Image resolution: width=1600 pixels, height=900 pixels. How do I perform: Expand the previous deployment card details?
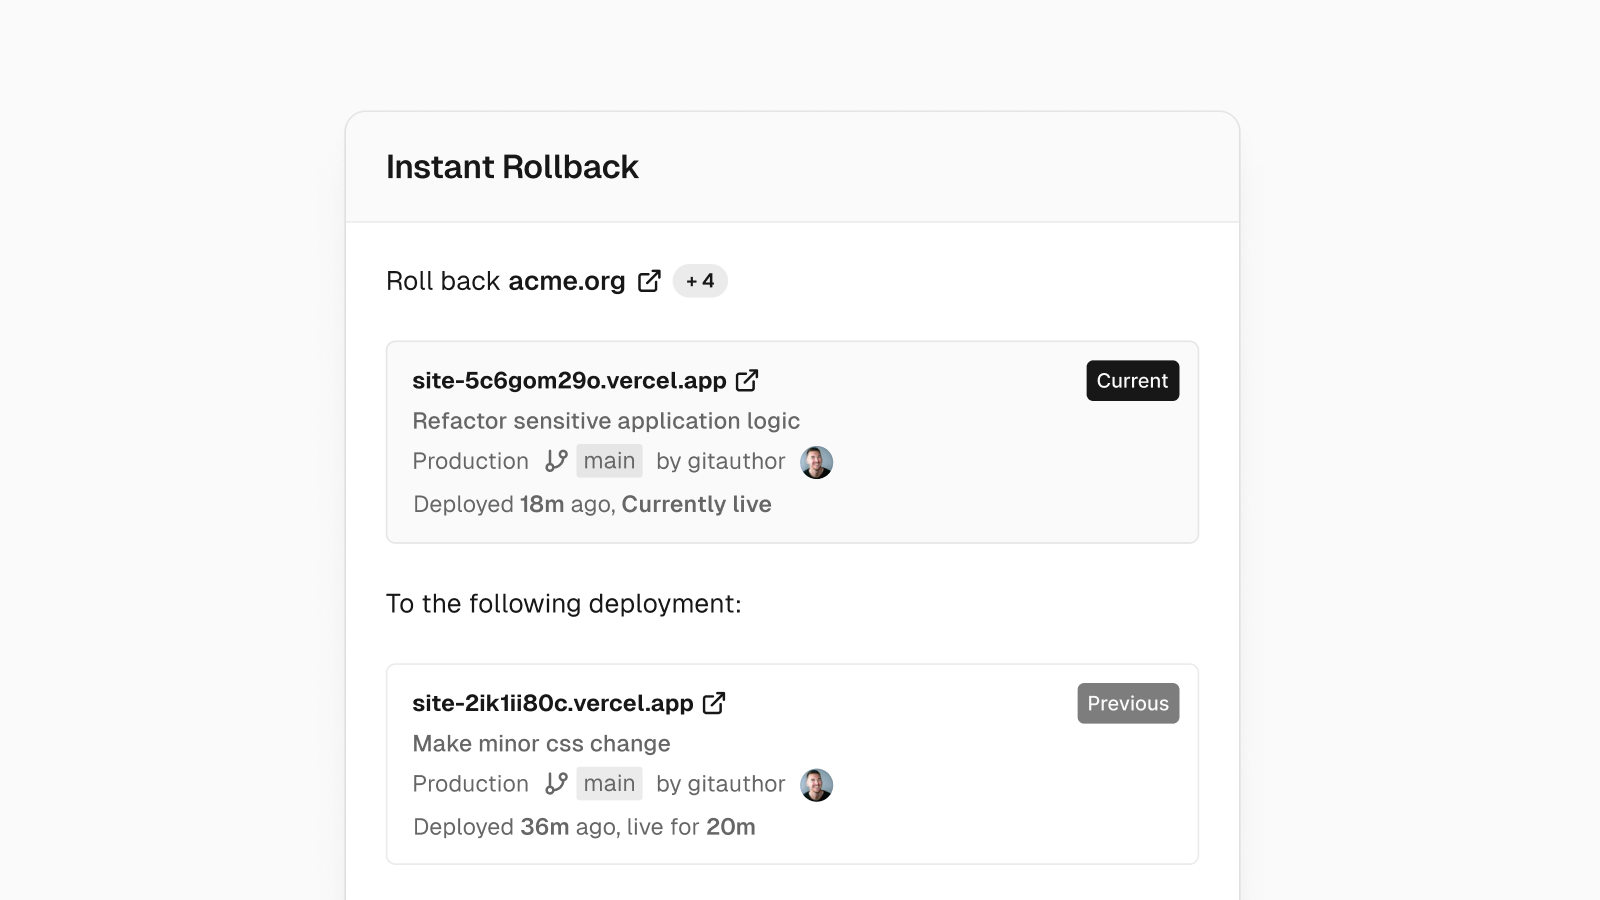(792, 763)
